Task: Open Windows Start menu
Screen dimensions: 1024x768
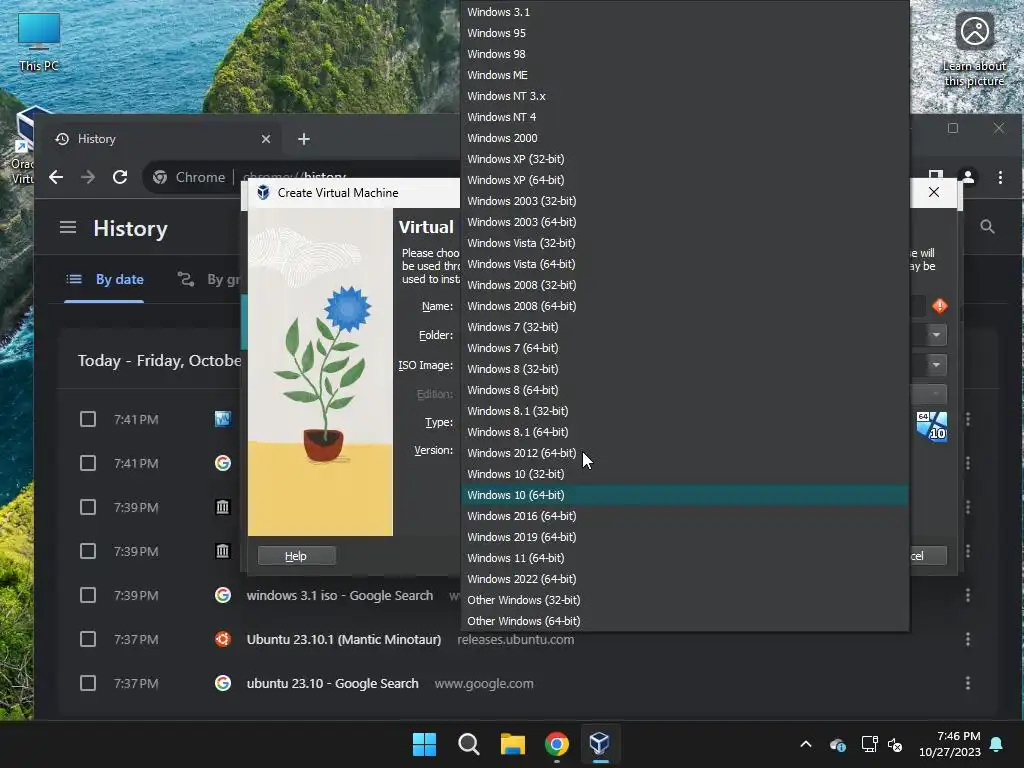Action: 424,744
